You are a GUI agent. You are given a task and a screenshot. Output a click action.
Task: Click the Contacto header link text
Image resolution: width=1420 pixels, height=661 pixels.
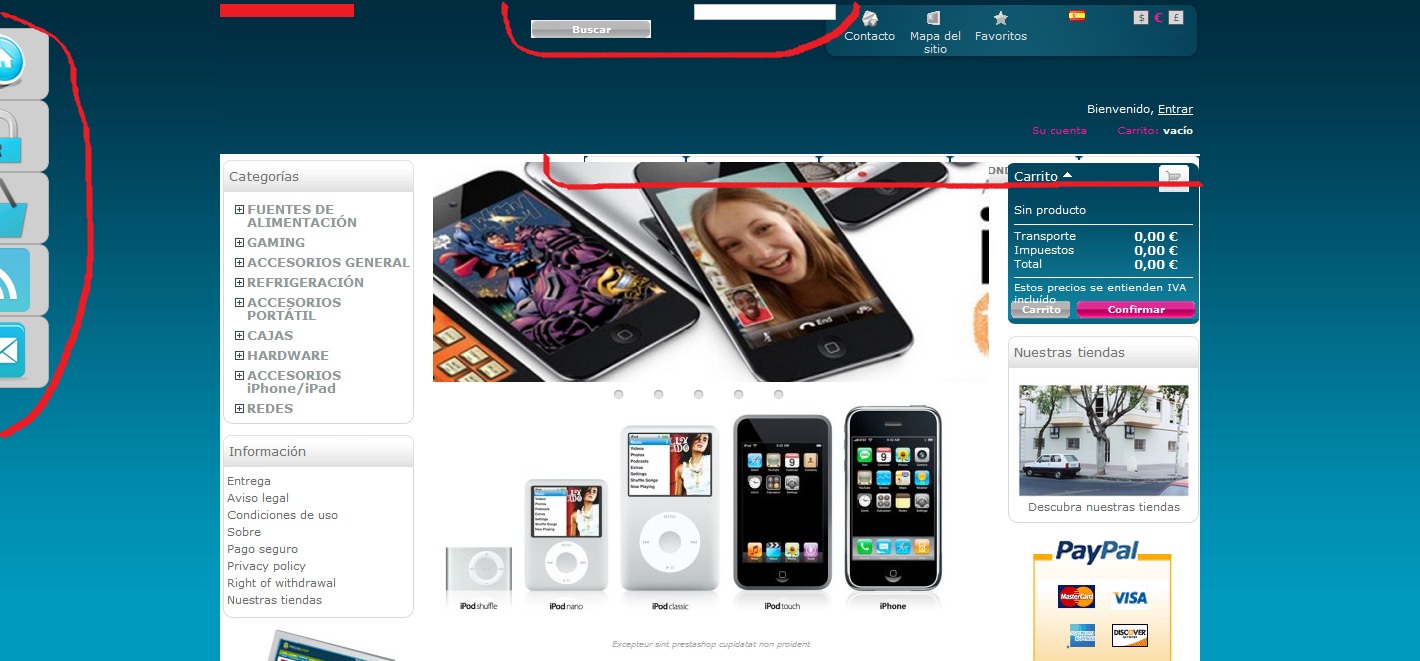click(x=870, y=36)
